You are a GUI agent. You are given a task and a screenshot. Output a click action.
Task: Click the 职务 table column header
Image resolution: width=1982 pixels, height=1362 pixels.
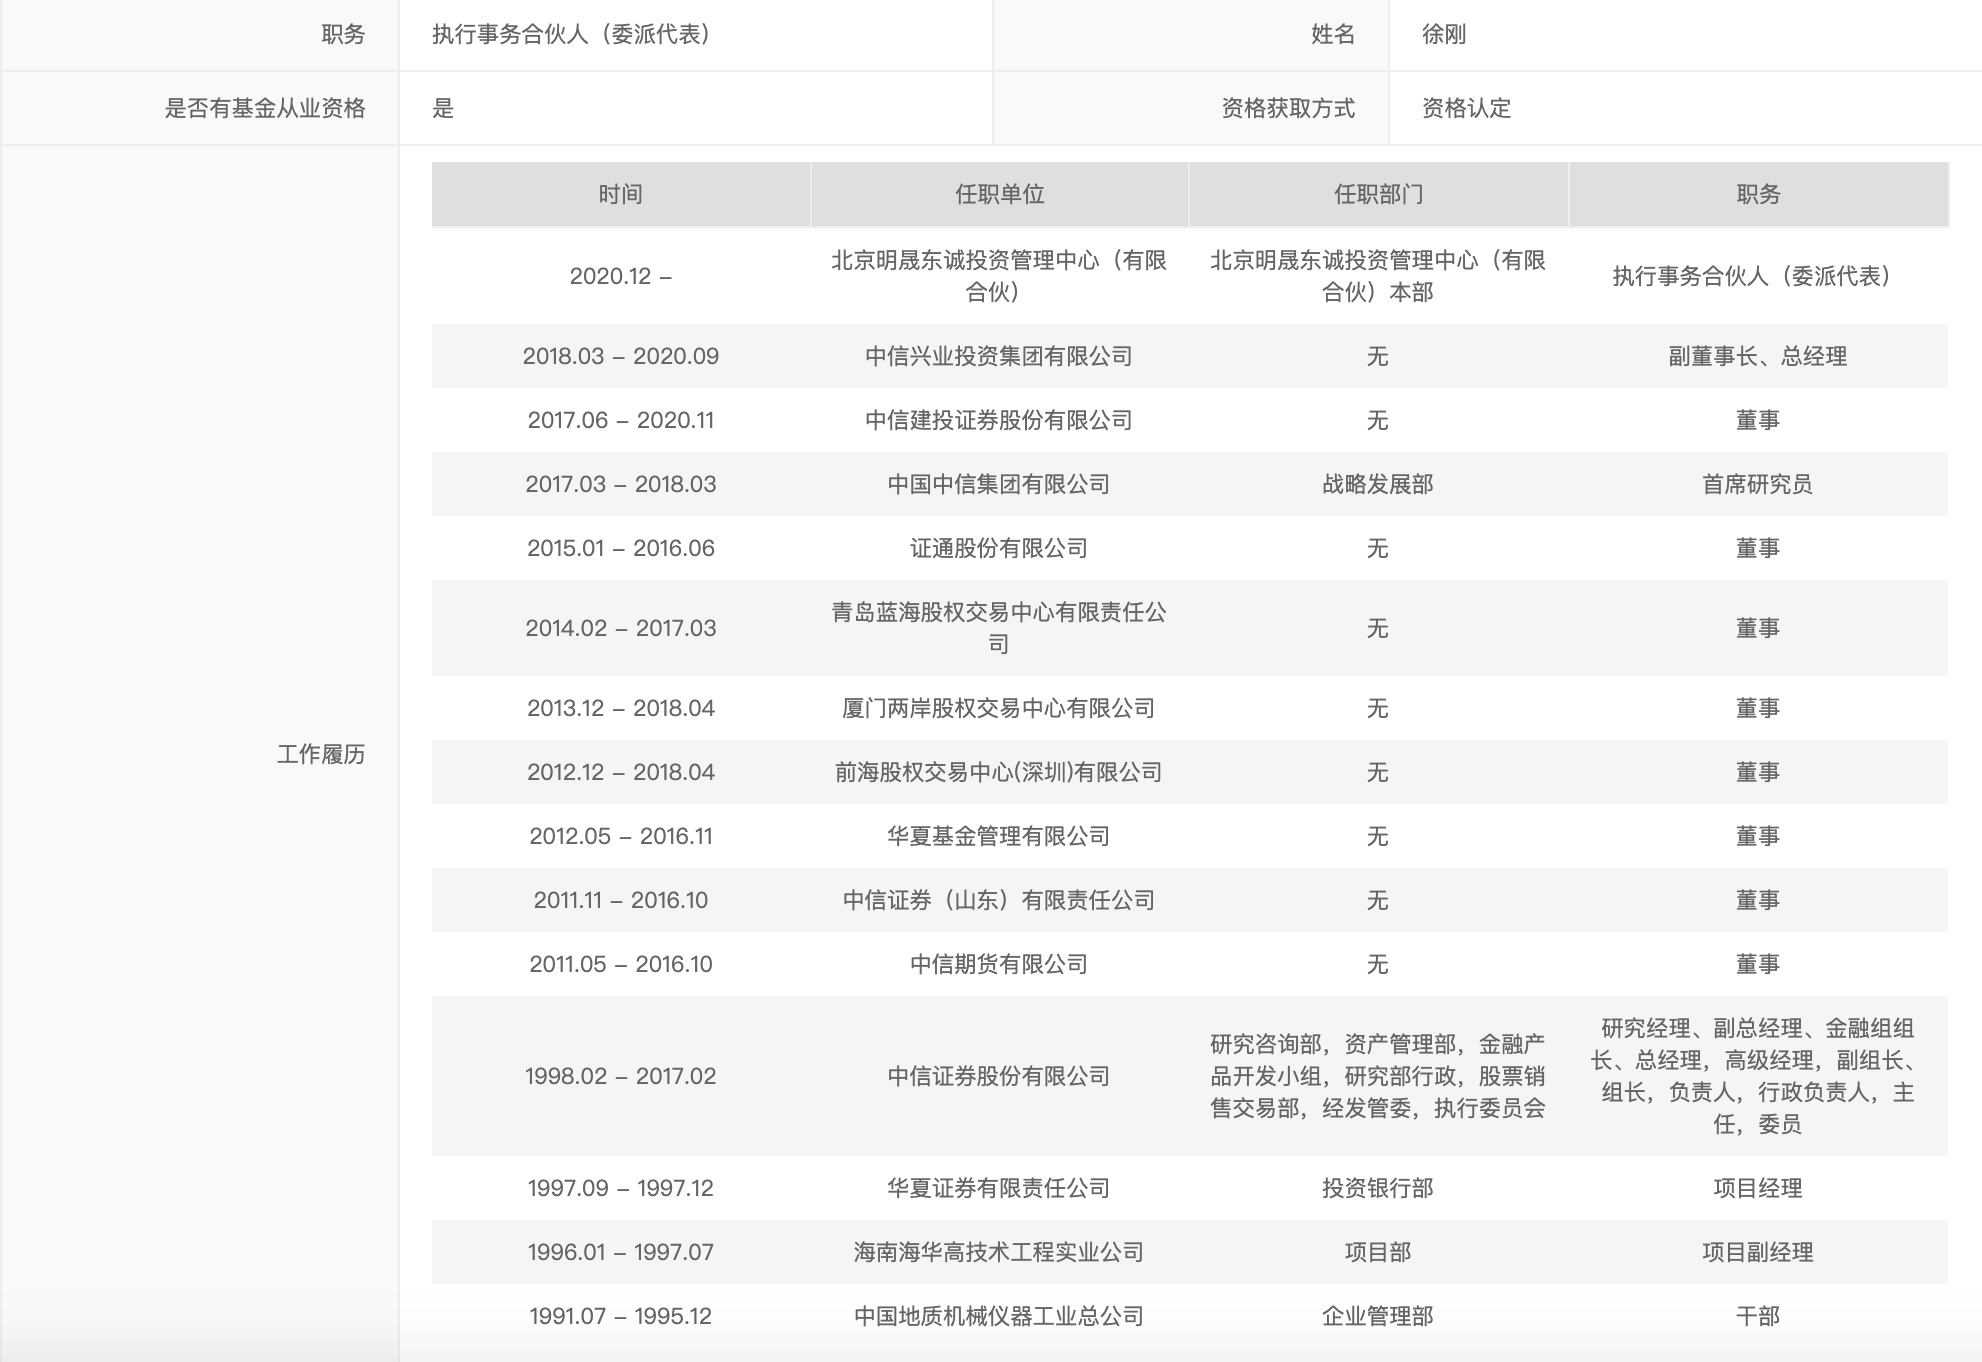pos(1758,194)
